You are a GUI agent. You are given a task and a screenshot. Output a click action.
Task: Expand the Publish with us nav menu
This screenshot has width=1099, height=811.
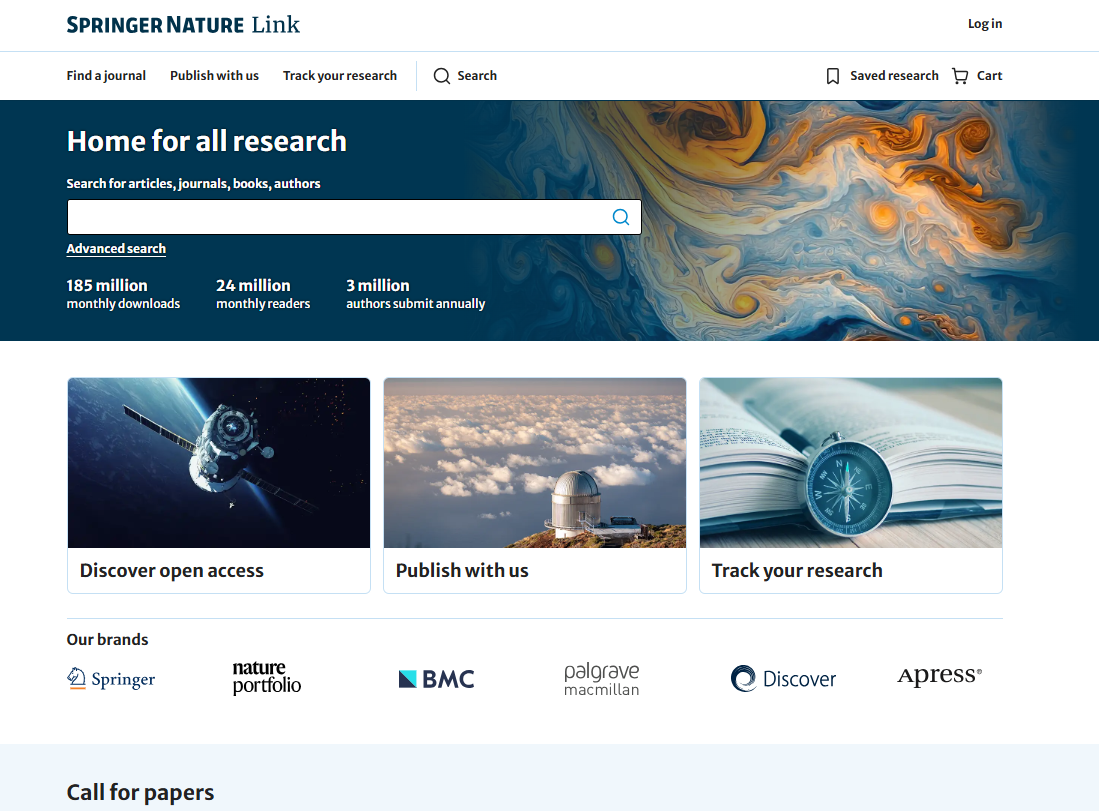click(x=214, y=76)
